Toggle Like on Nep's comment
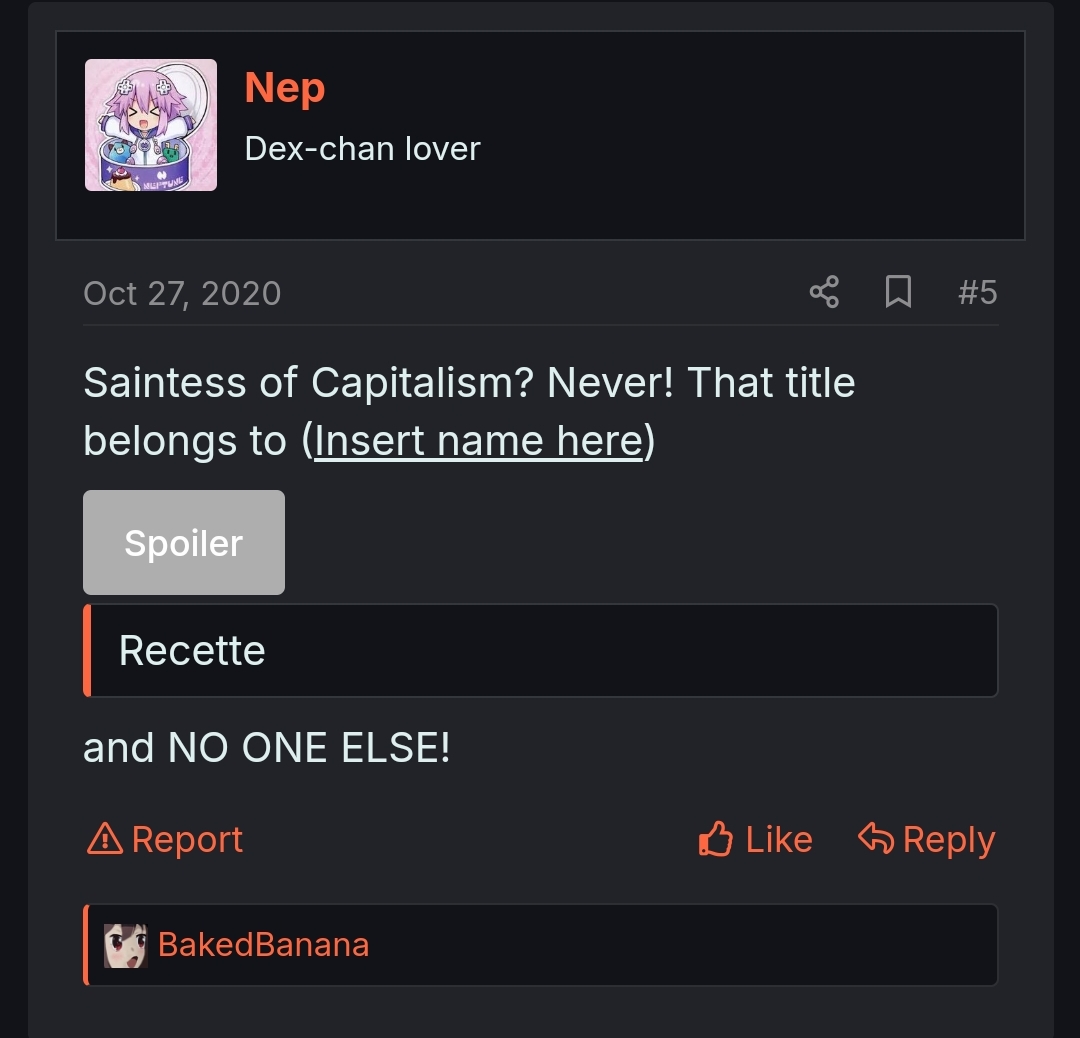The height and width of the screenshot is (1038, 1080). pyautogui.click(x=755, y=839)
